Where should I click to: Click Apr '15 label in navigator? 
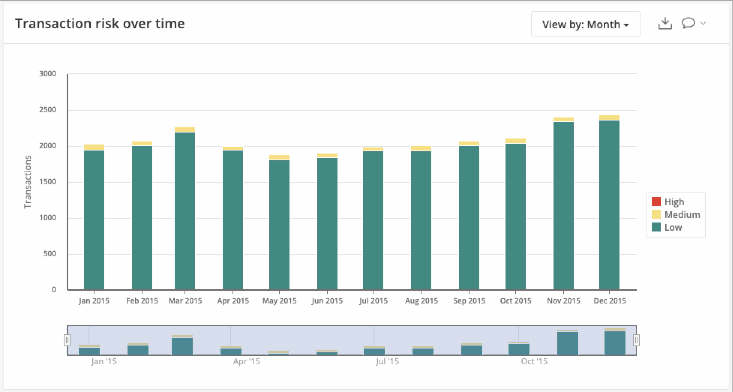[246, 362]
